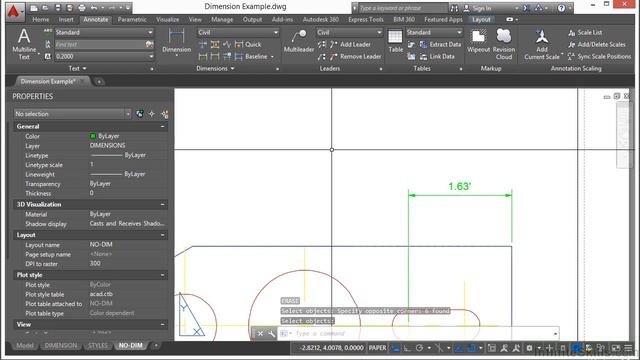Expand the Text panel flyout
Screen dimensions: 640x360
click(x=78, y=69)
